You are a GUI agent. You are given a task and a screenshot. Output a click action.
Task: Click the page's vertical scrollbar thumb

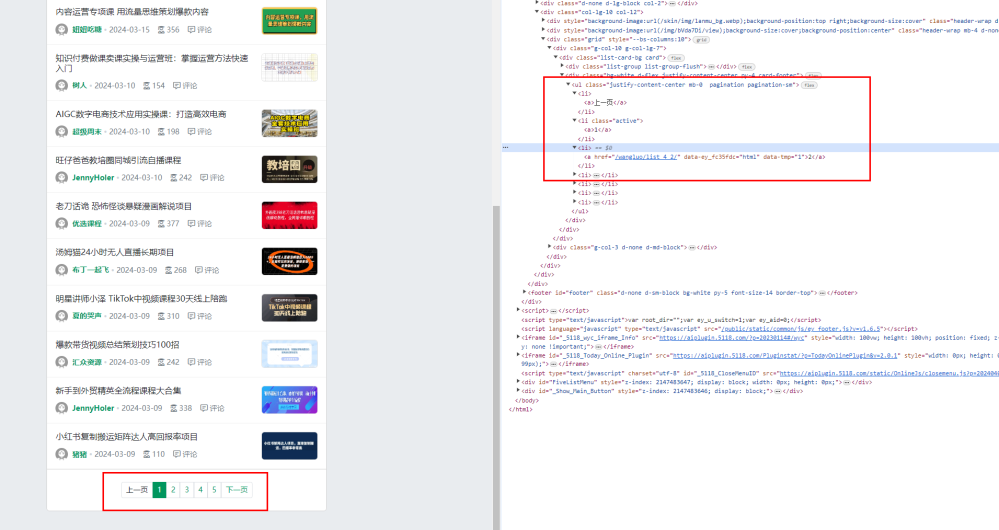point(496,368)
